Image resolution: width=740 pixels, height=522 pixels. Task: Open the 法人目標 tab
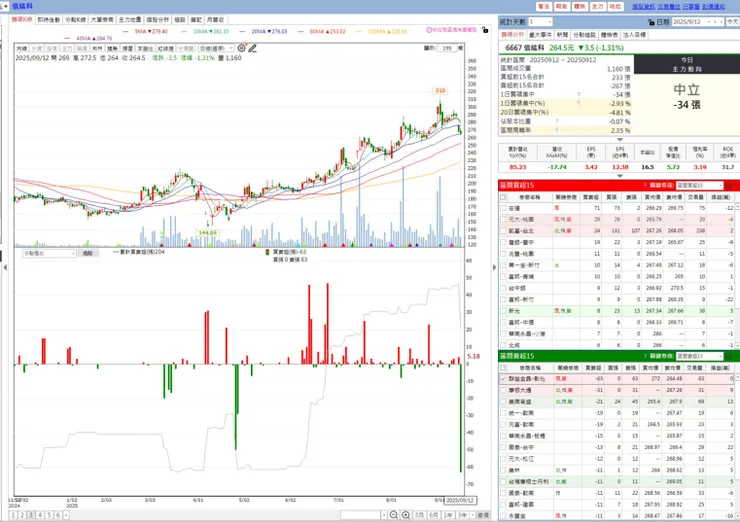pos(634,35)
